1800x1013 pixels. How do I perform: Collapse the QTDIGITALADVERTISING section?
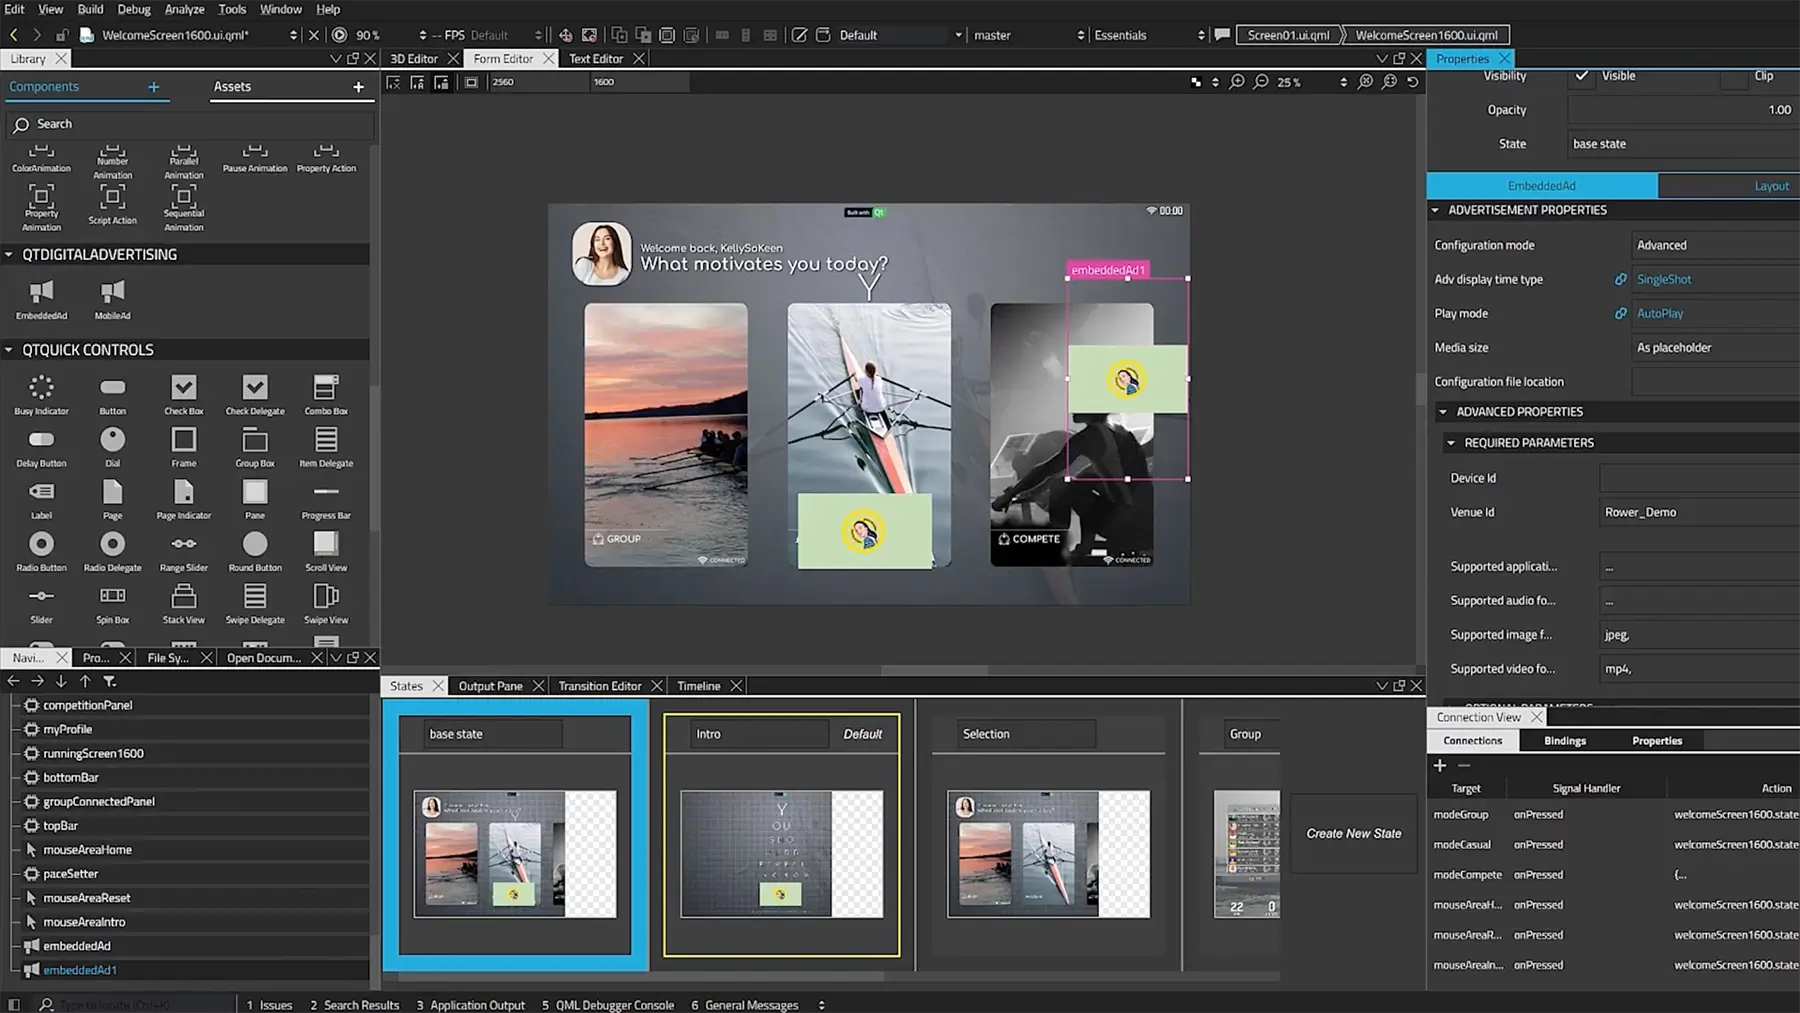pyautogui.click(x=9, y=255)
